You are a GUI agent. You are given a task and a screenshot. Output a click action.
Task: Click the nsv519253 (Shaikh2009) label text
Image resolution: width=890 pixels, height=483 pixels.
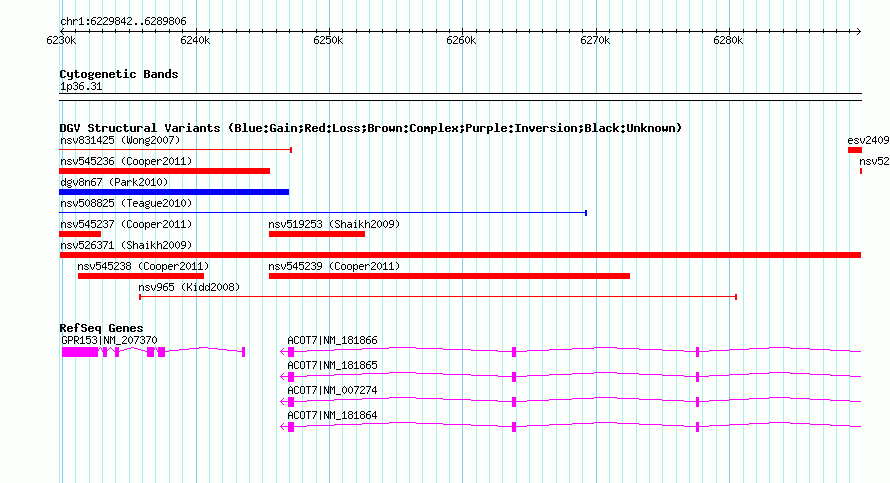[x=334, y=224]
